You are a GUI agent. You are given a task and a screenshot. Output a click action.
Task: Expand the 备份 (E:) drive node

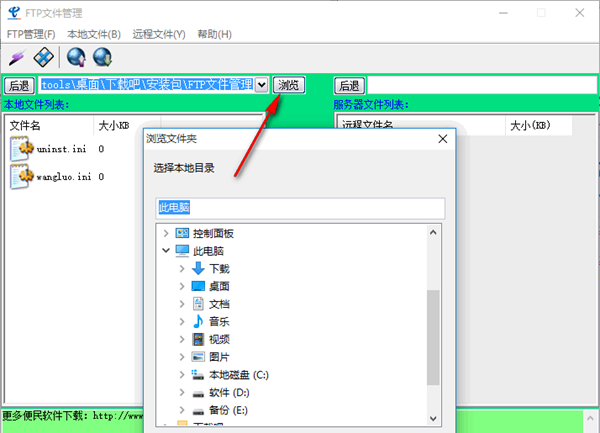coord(182,410)
